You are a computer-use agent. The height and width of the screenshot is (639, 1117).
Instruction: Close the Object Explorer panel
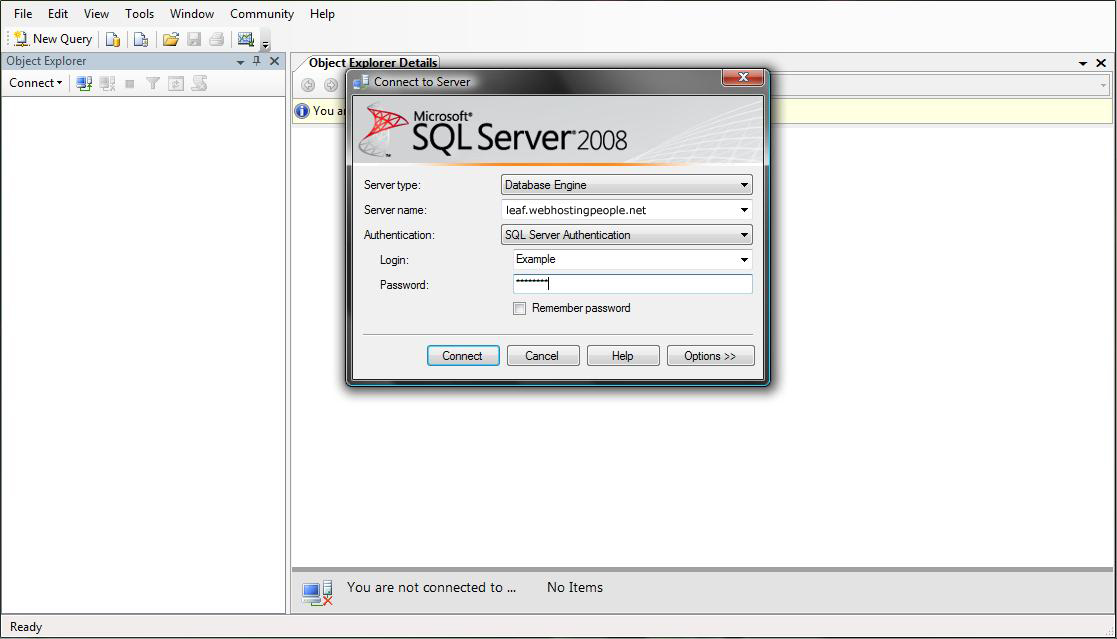click(x=274, y=61)
